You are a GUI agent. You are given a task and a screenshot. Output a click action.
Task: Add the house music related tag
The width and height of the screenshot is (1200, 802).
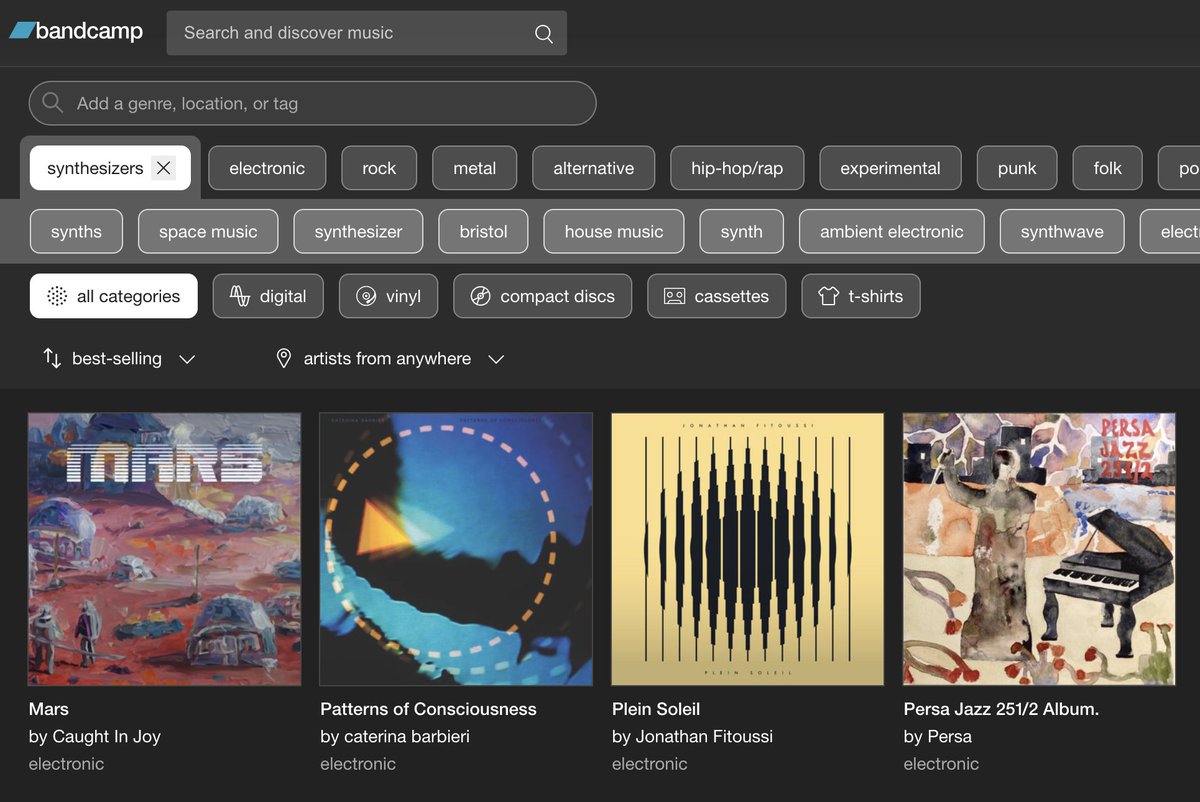point(614,231)
